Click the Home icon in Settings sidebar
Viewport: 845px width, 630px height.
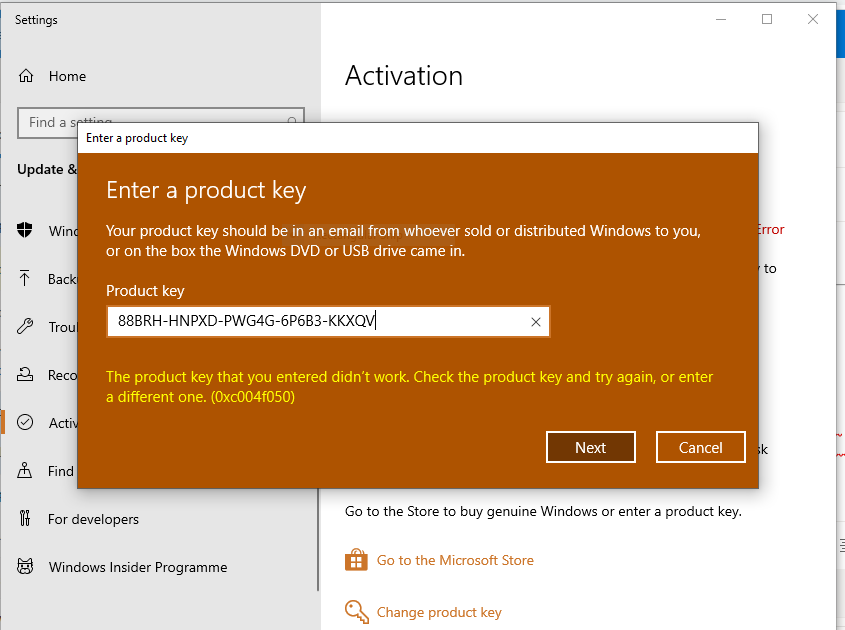26,76
